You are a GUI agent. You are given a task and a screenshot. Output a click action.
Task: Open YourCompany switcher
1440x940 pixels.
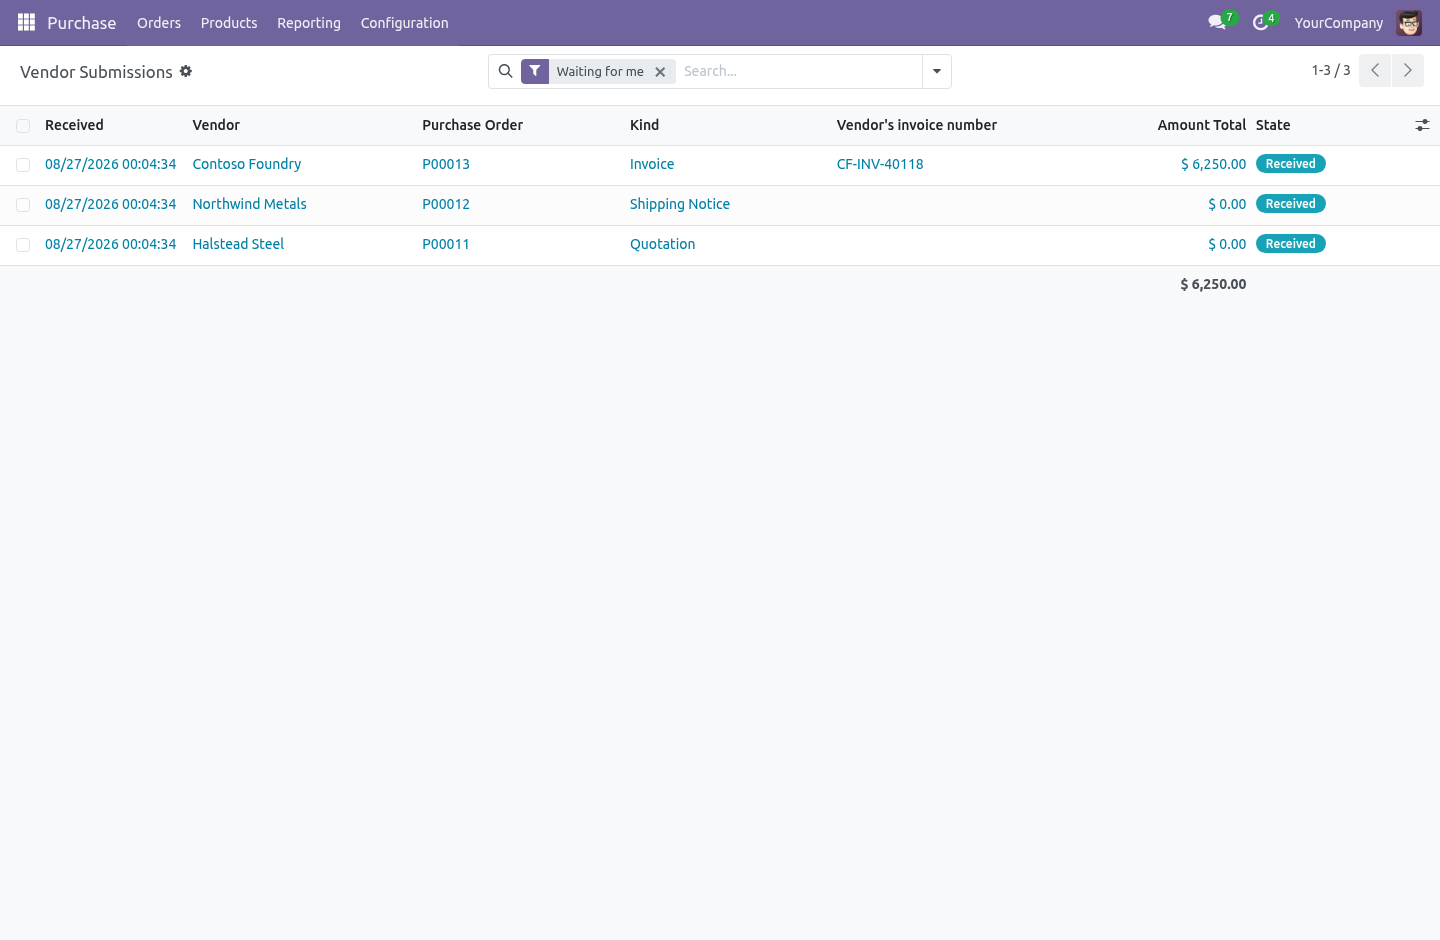click(1339, 22)
